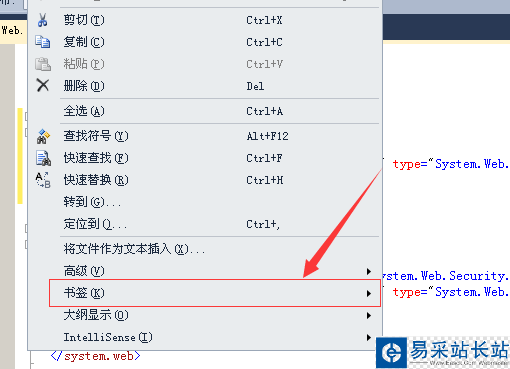Click the Ctrl+X shortcut text
Screen dimensions: 510x369
pos(264,20)
